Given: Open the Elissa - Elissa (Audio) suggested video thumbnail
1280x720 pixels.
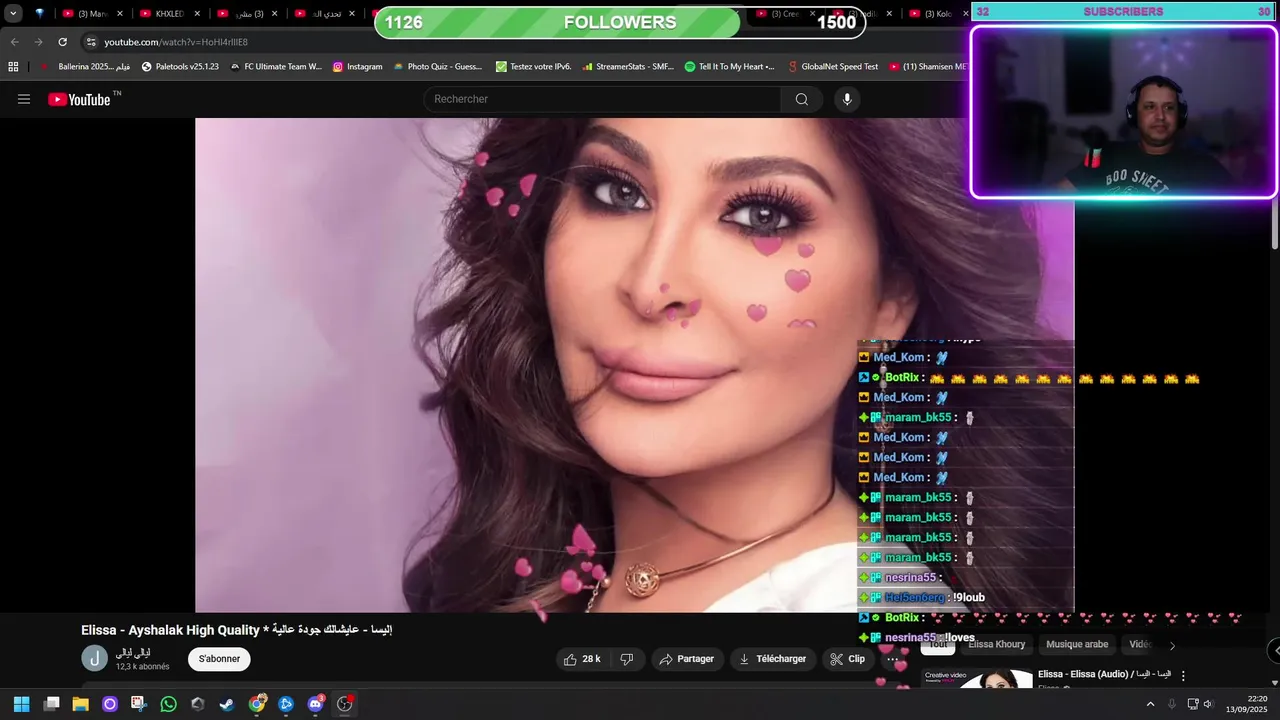Looking at the screenshot, I should point(977,679).
